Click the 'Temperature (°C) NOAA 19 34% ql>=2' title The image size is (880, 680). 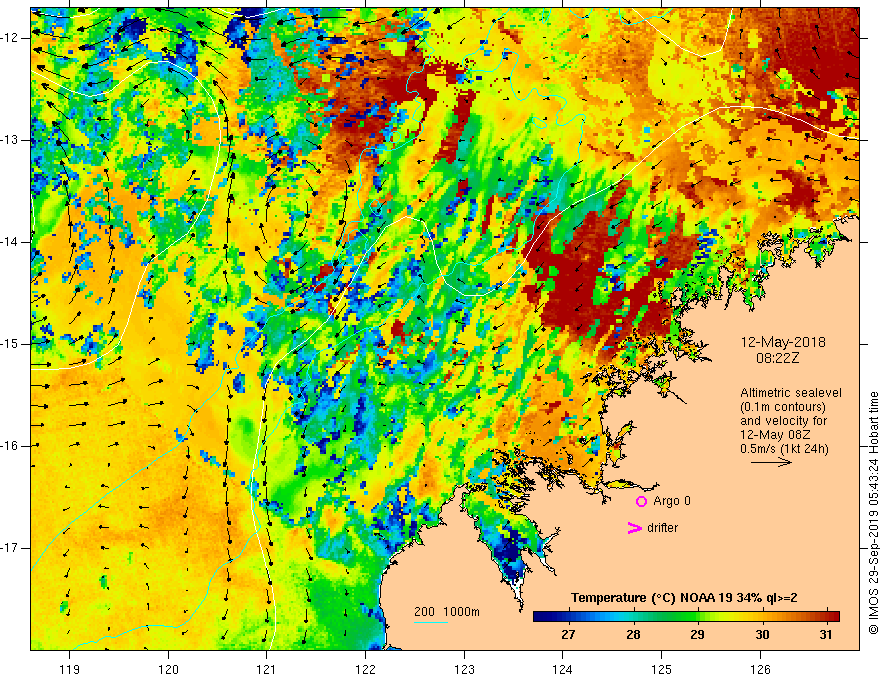coord(684,598)
